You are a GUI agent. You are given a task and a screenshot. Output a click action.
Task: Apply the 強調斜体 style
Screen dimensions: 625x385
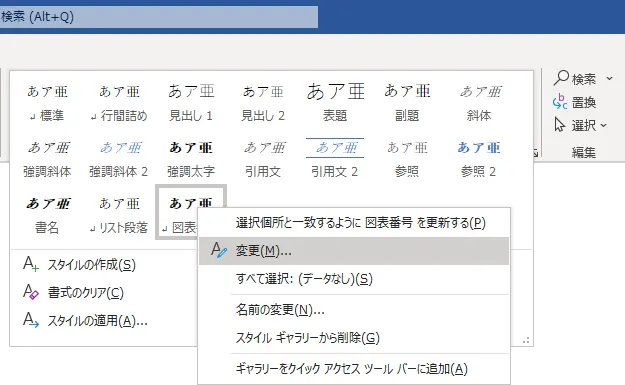click(47, 159)
